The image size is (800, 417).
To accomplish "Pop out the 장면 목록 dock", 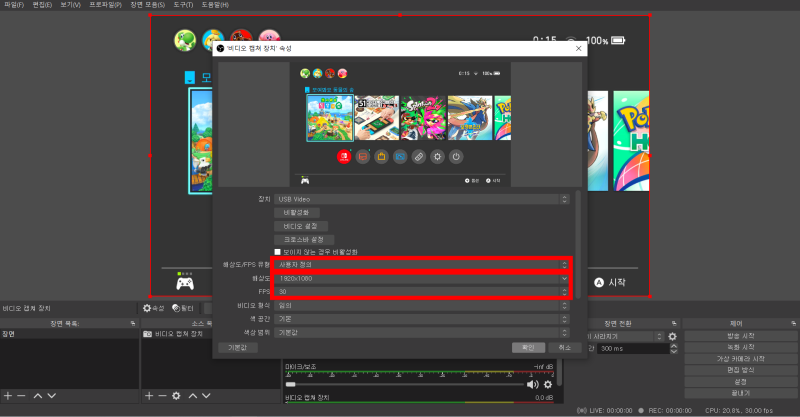I will 133,324.
